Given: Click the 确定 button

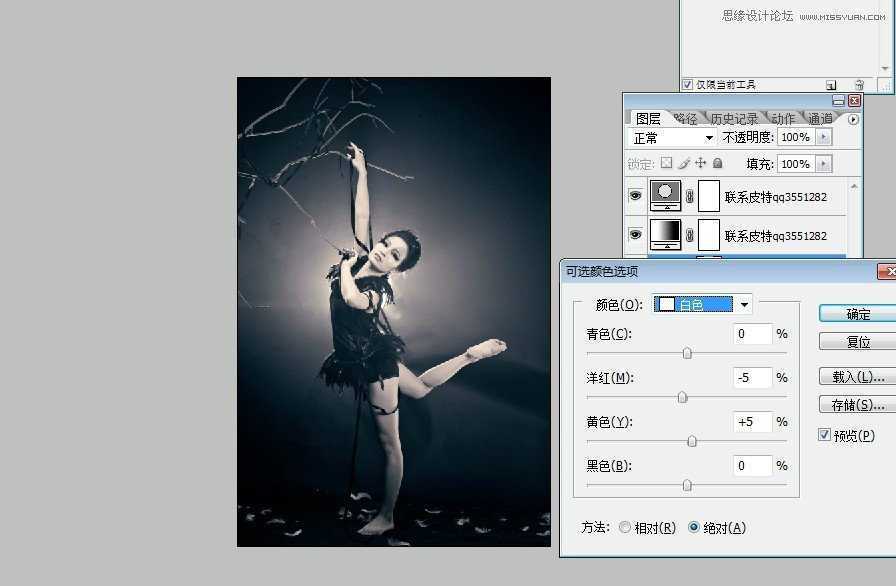Looking at the screenshot, I should 858,314.
